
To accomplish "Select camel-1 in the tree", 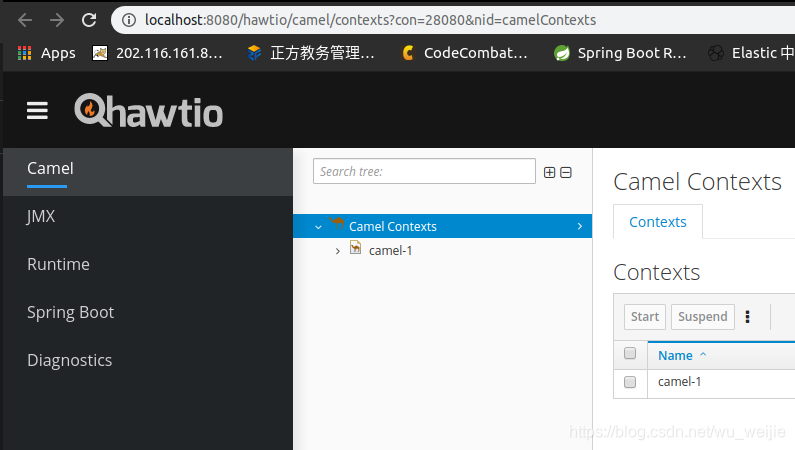I will (x=390, y=250).
